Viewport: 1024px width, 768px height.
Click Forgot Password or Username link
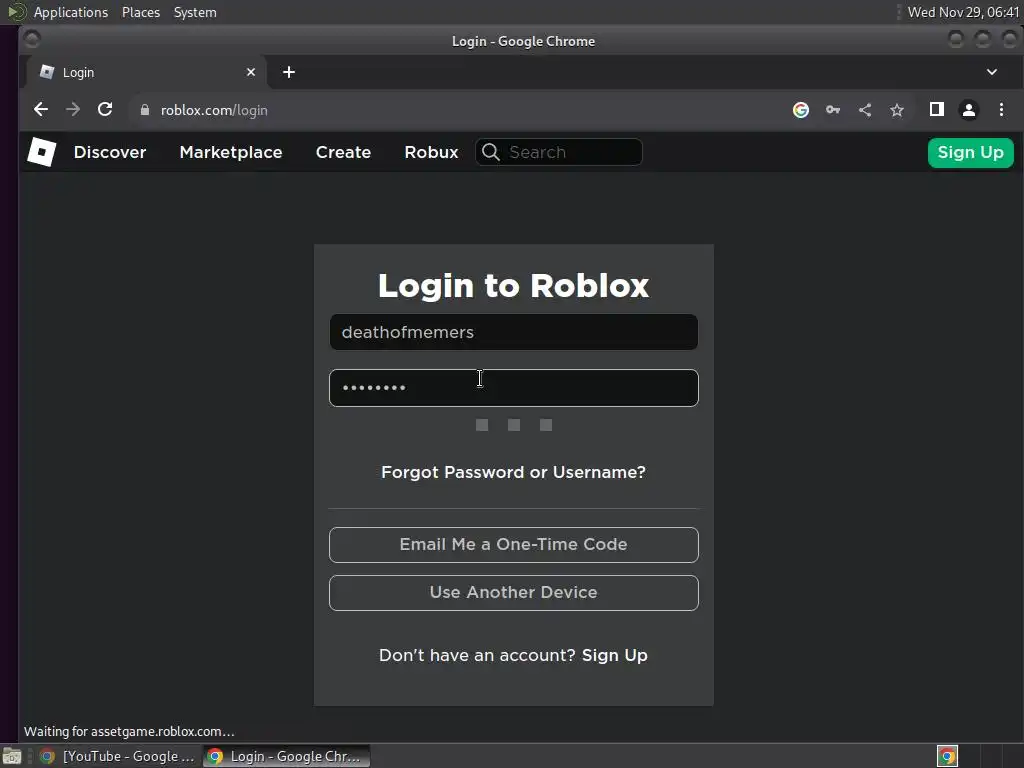coord(513,472)
